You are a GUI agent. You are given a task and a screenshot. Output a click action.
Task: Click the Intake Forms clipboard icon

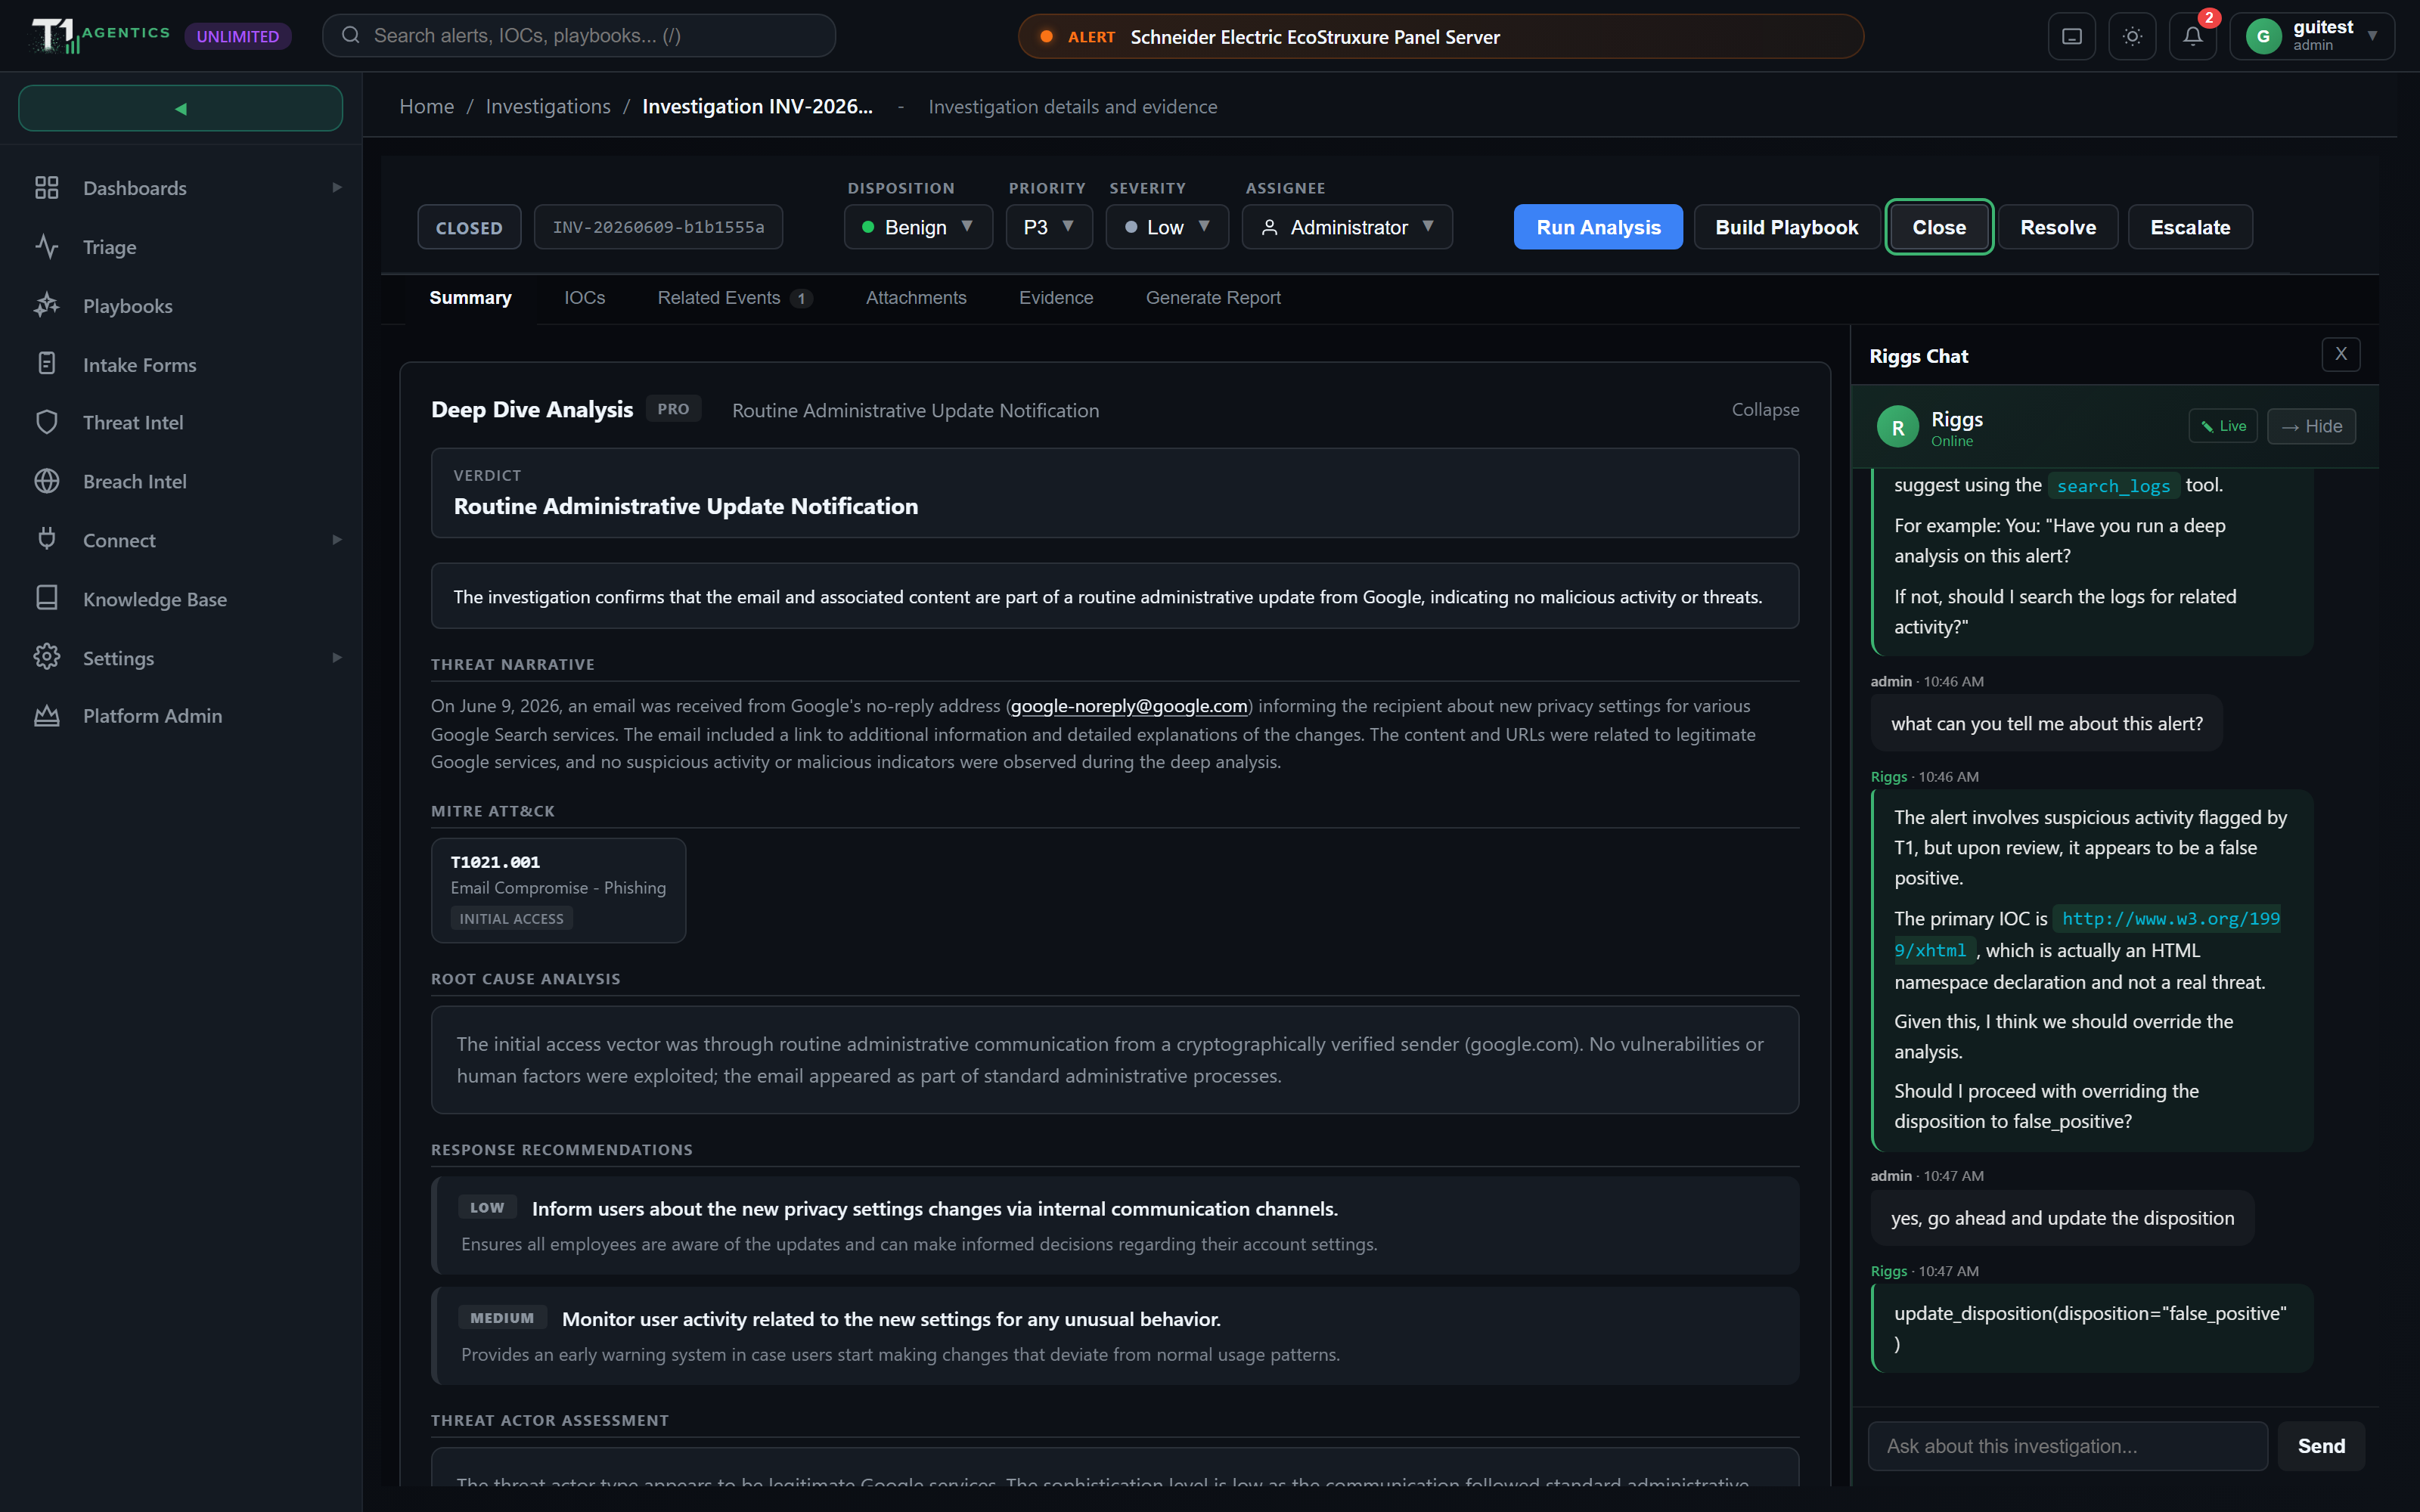click(x=47, y=364)
